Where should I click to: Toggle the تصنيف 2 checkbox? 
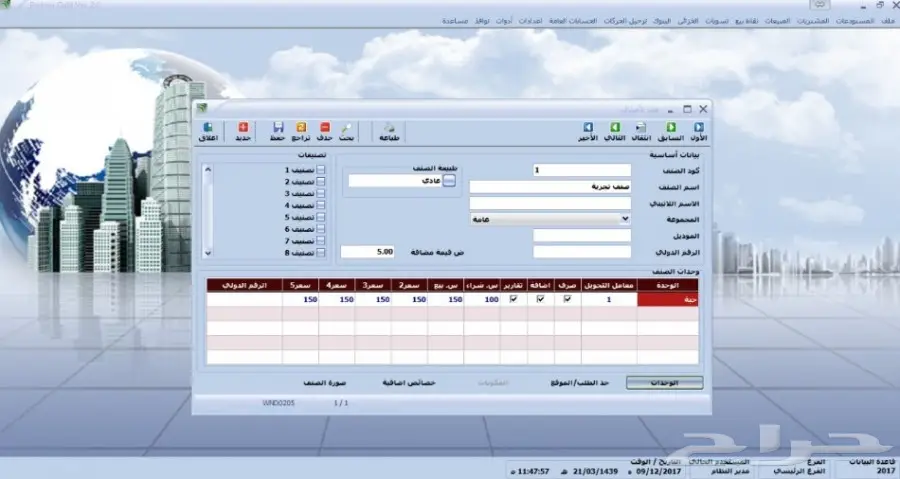click(x=320, y=182)
